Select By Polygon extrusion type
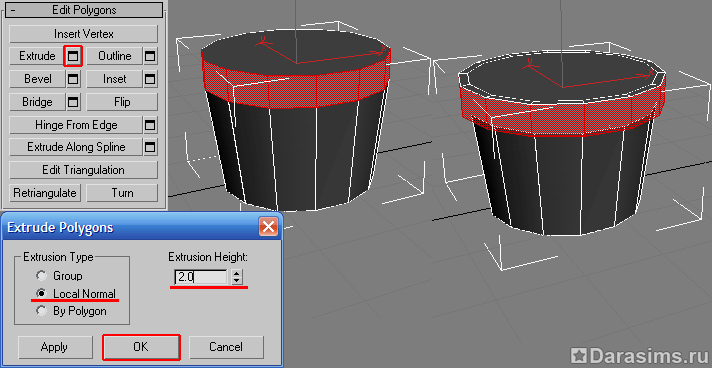The image size is (712, 368). click(x=42, y=311)
